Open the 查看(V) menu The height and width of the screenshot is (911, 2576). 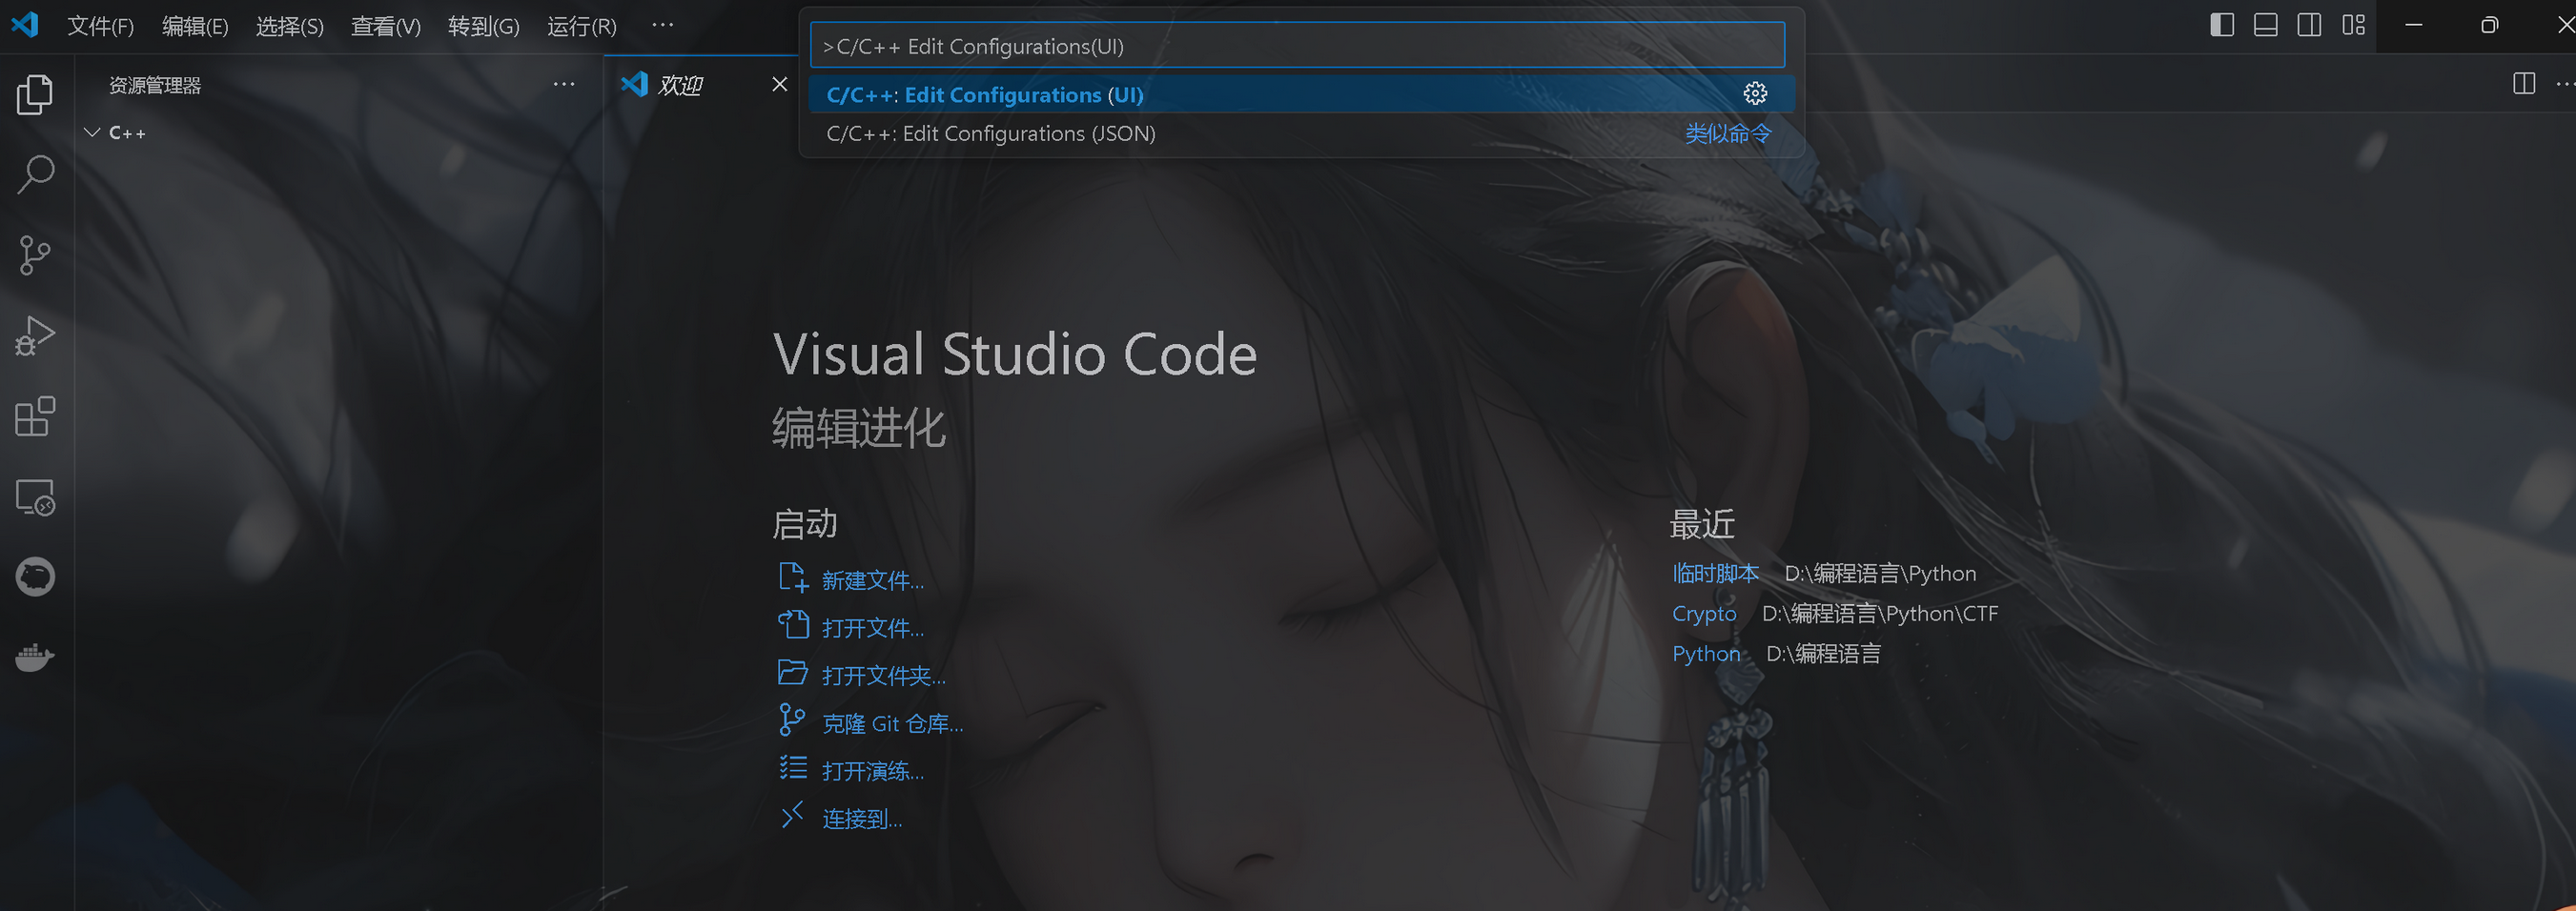tap(386, 26)
